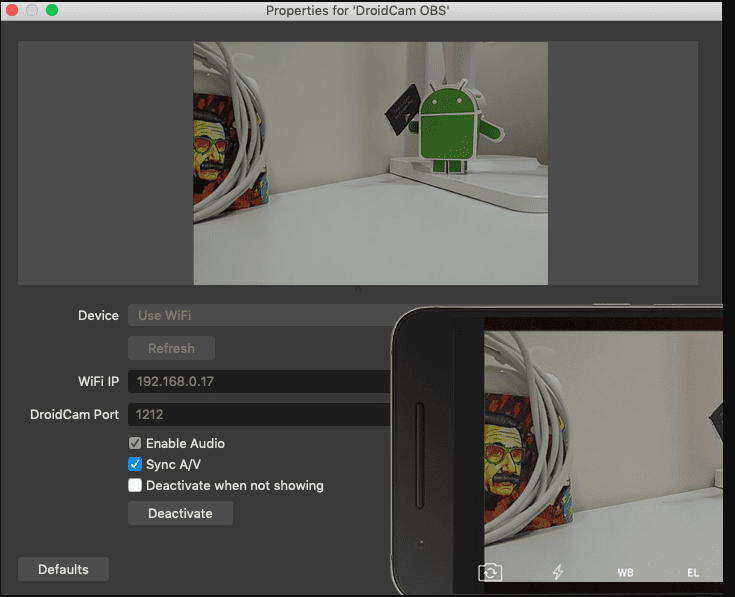Click the camera preview in properties window

(370, 163)
